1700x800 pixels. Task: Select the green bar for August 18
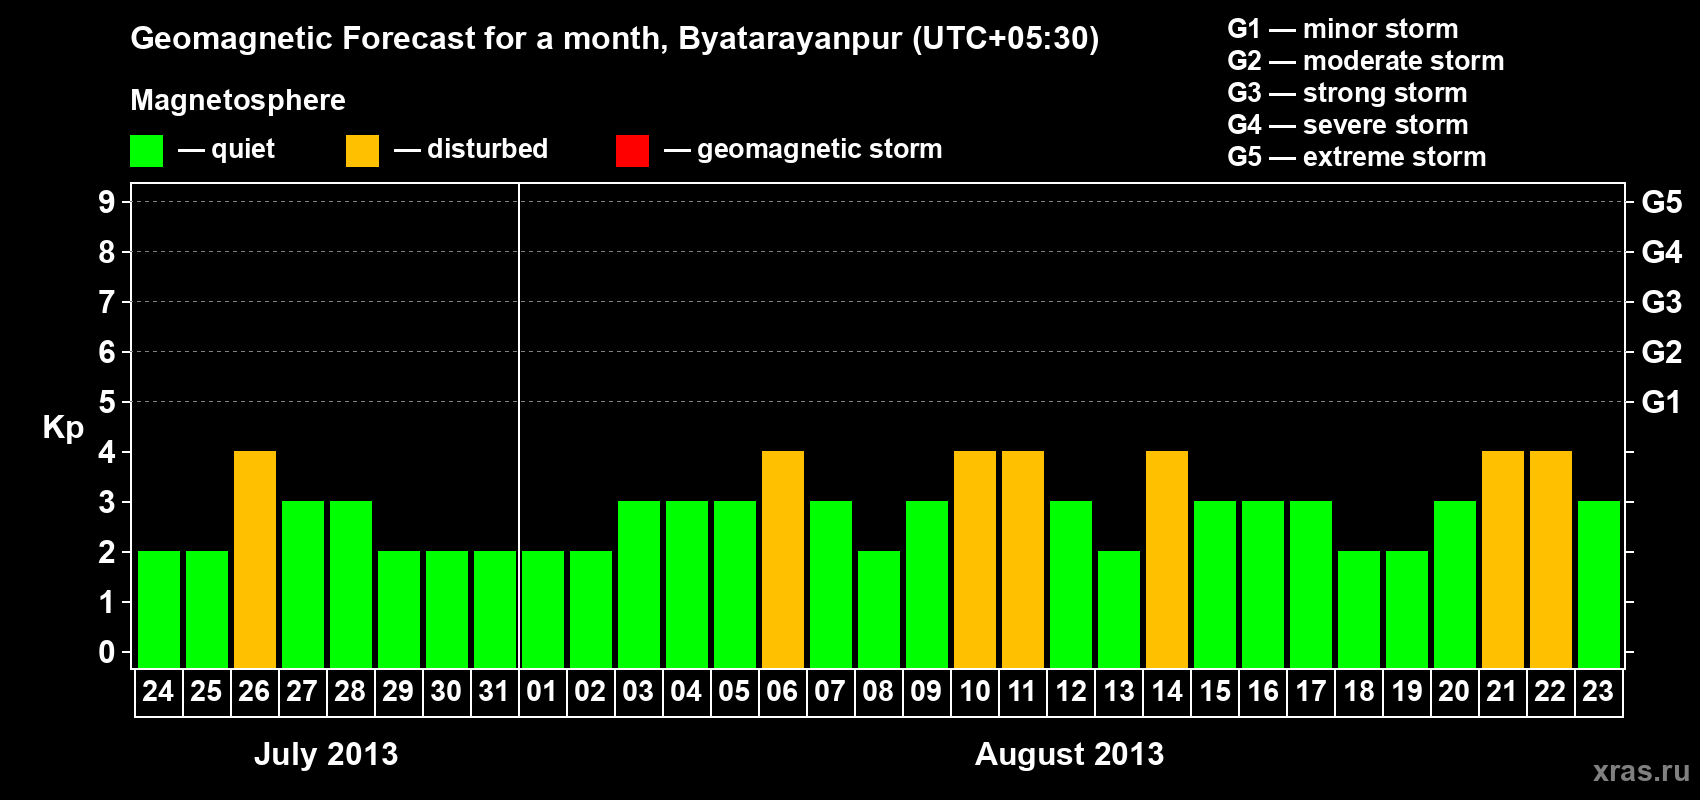coord(1359,609)
